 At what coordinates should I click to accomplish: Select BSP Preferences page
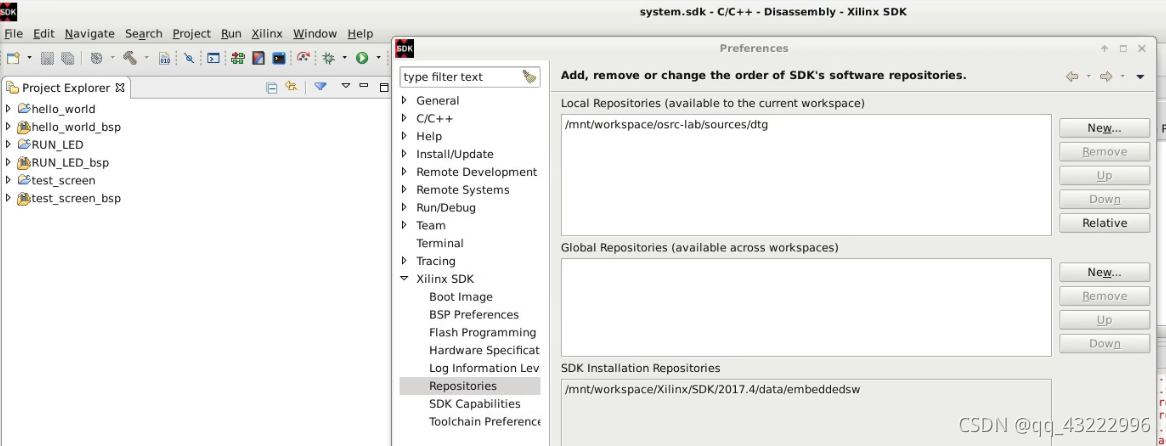474,314
